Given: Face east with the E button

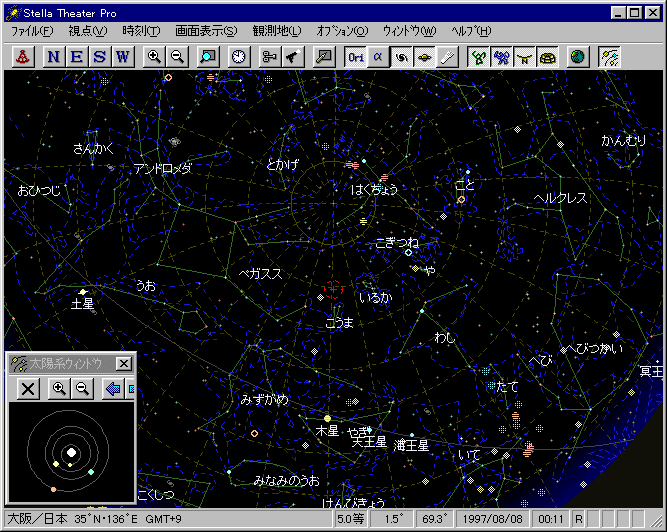Looking at the screenshot, I should click(77, 57).
